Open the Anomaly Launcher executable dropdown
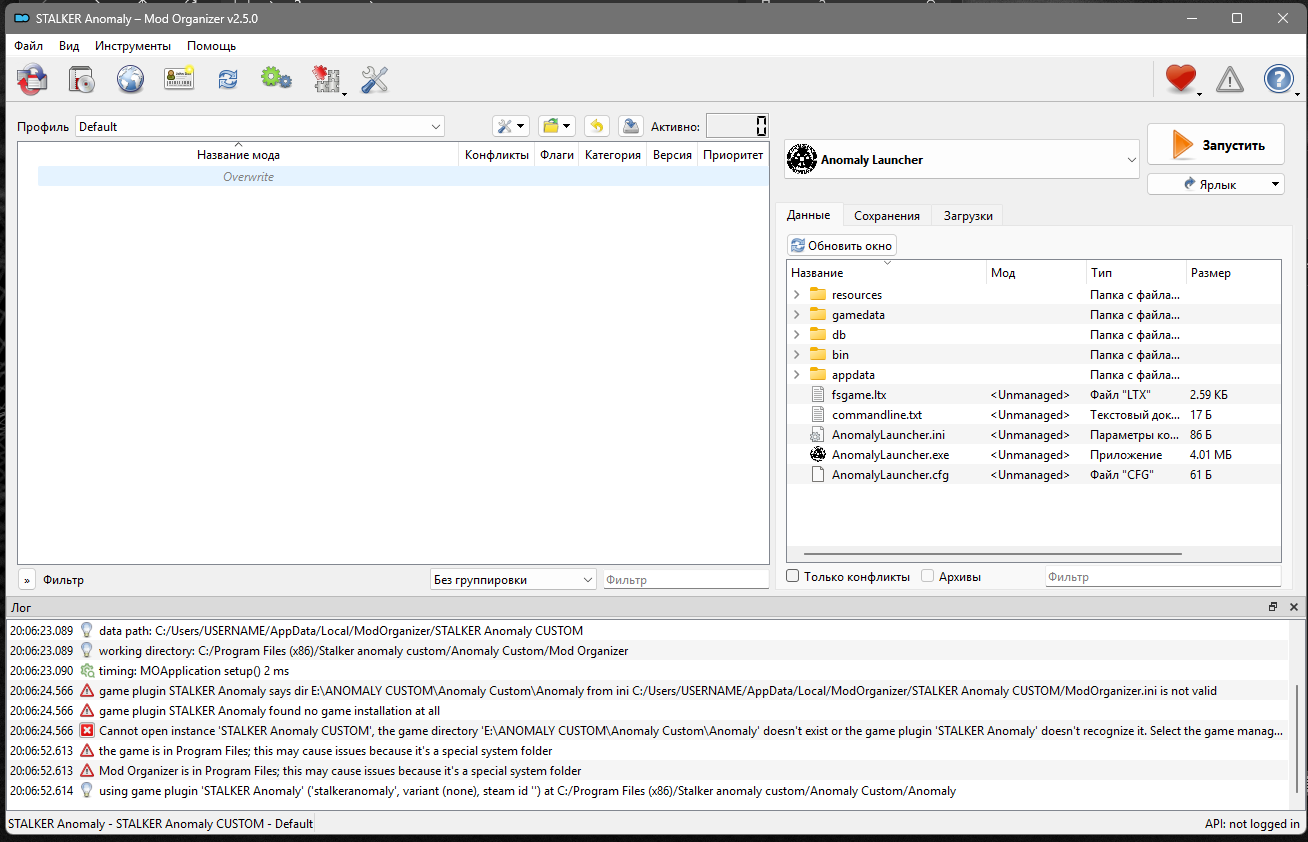1308x842 pixels. pyautogui.click(x=962, y=160)
